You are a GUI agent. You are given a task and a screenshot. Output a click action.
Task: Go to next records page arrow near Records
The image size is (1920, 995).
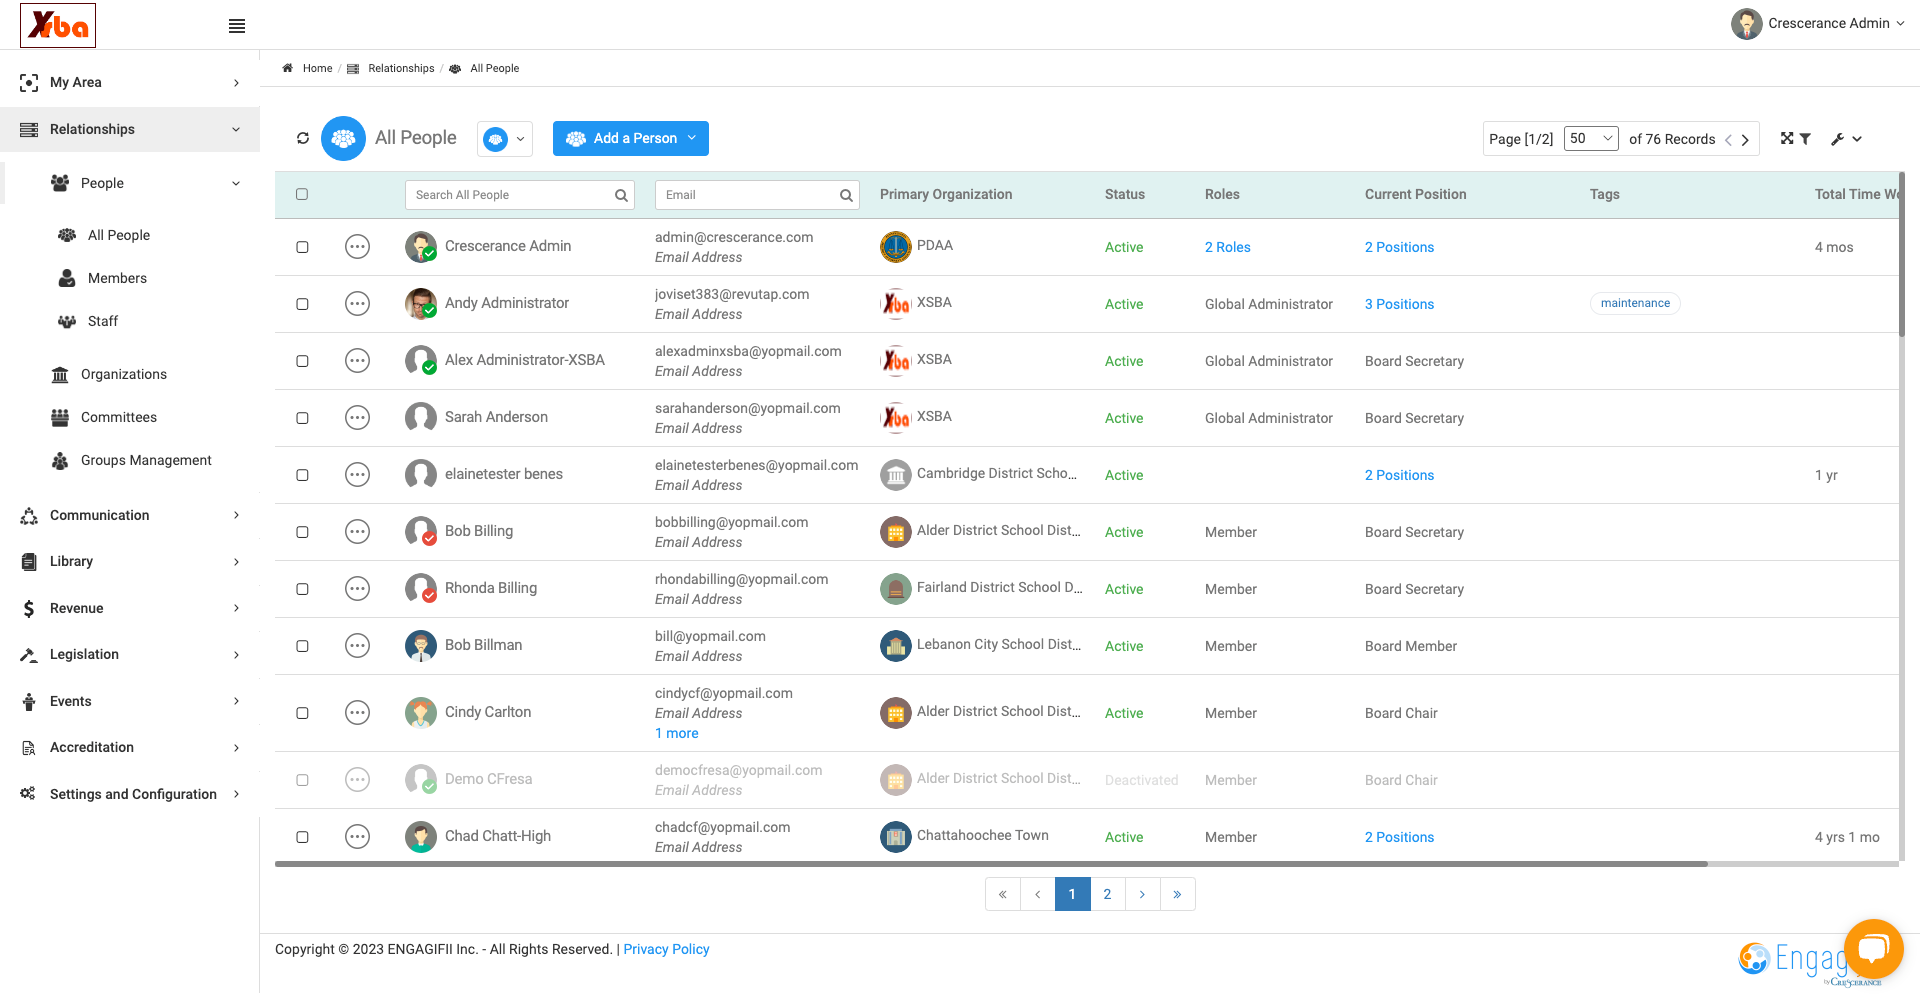pos(1745,140)
